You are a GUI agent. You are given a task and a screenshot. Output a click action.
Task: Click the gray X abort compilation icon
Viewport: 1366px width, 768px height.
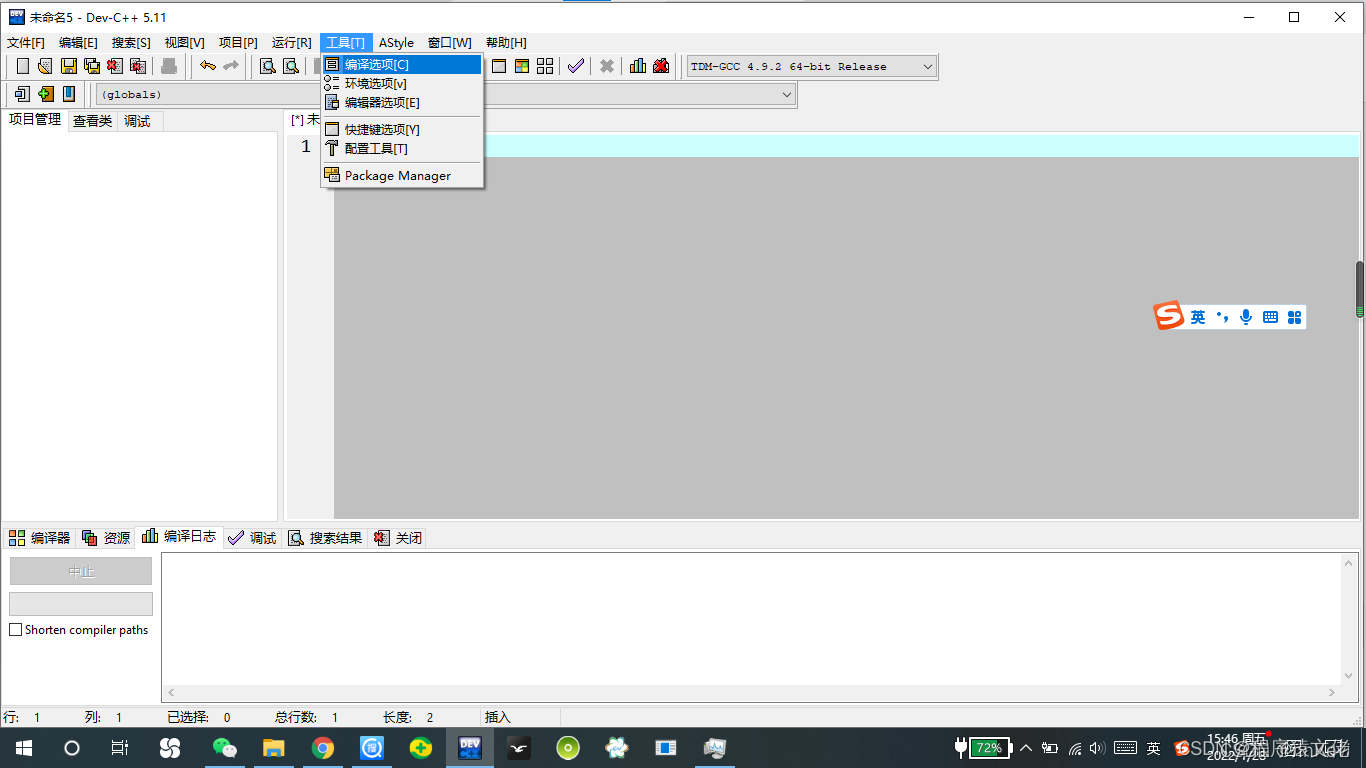[x=607, y=66]
